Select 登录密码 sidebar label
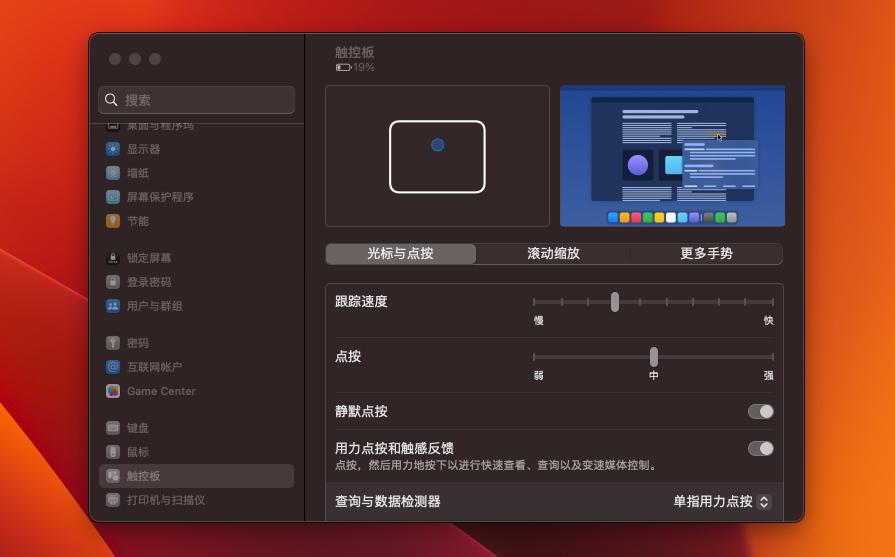Screen dimensions: 895x557 tap(149, 282)
